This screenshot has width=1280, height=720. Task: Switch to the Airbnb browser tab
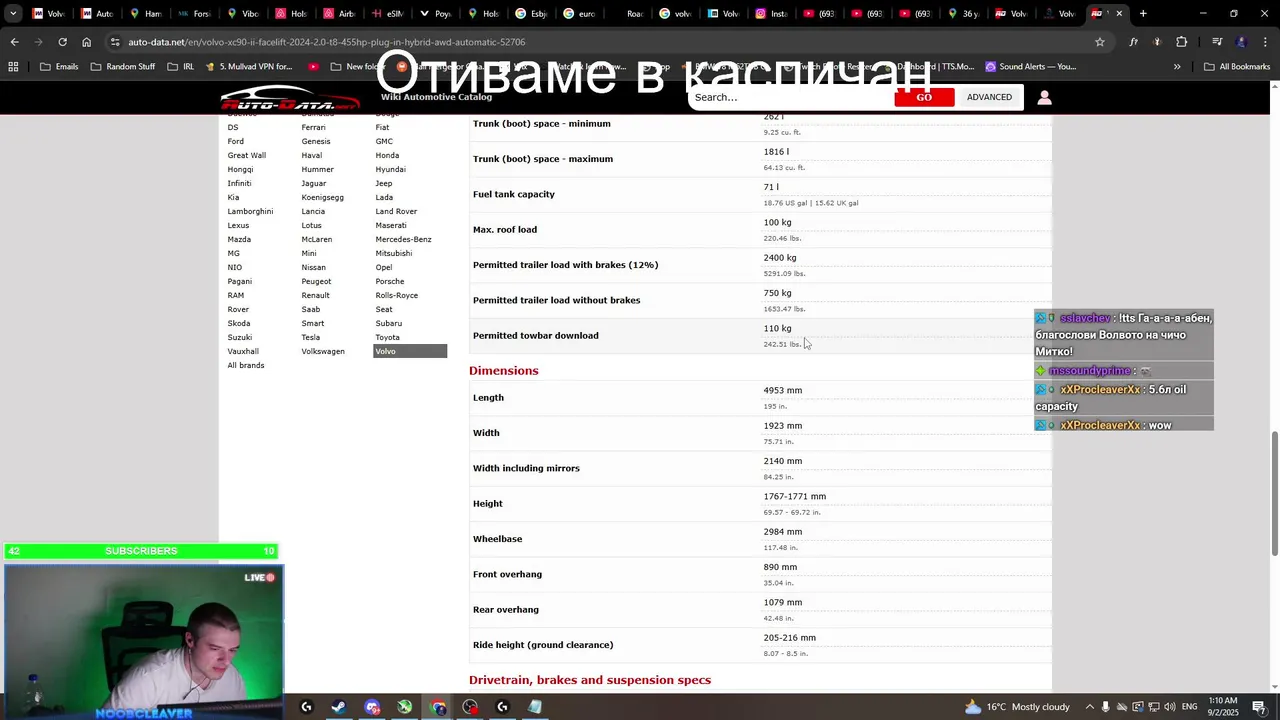coord(341,14)
